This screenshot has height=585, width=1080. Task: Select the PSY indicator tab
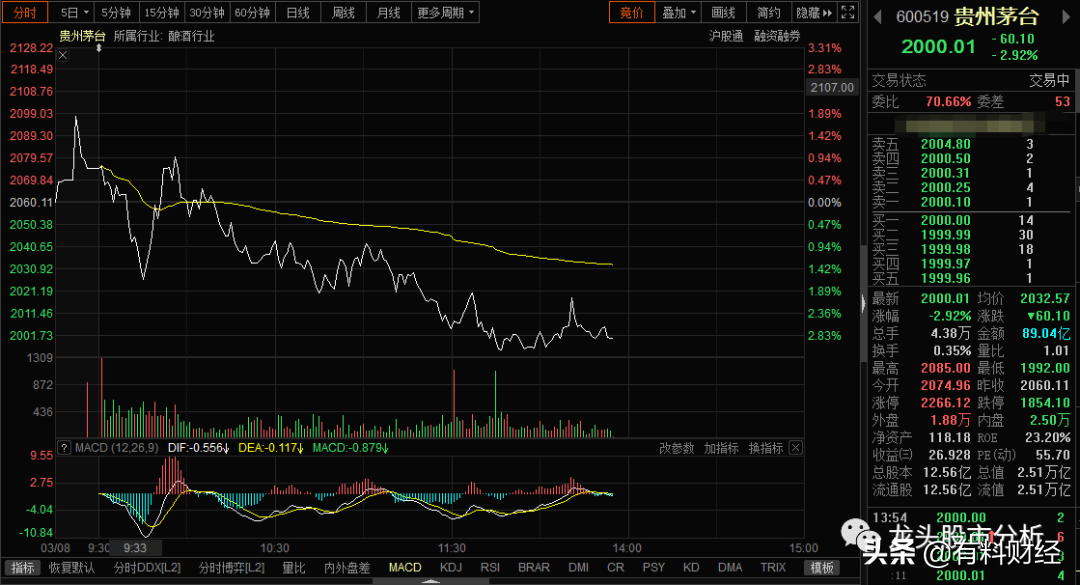click(654, 568)
